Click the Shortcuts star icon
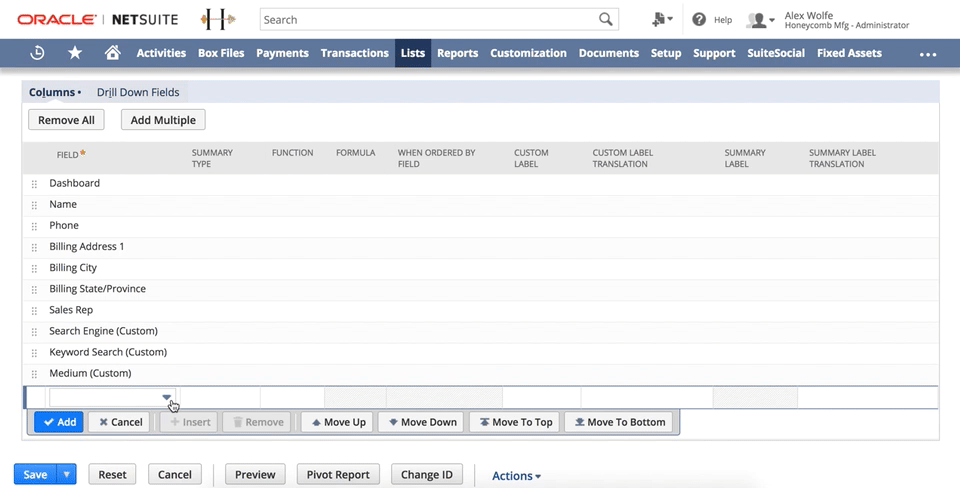 (x=75, y=53)
